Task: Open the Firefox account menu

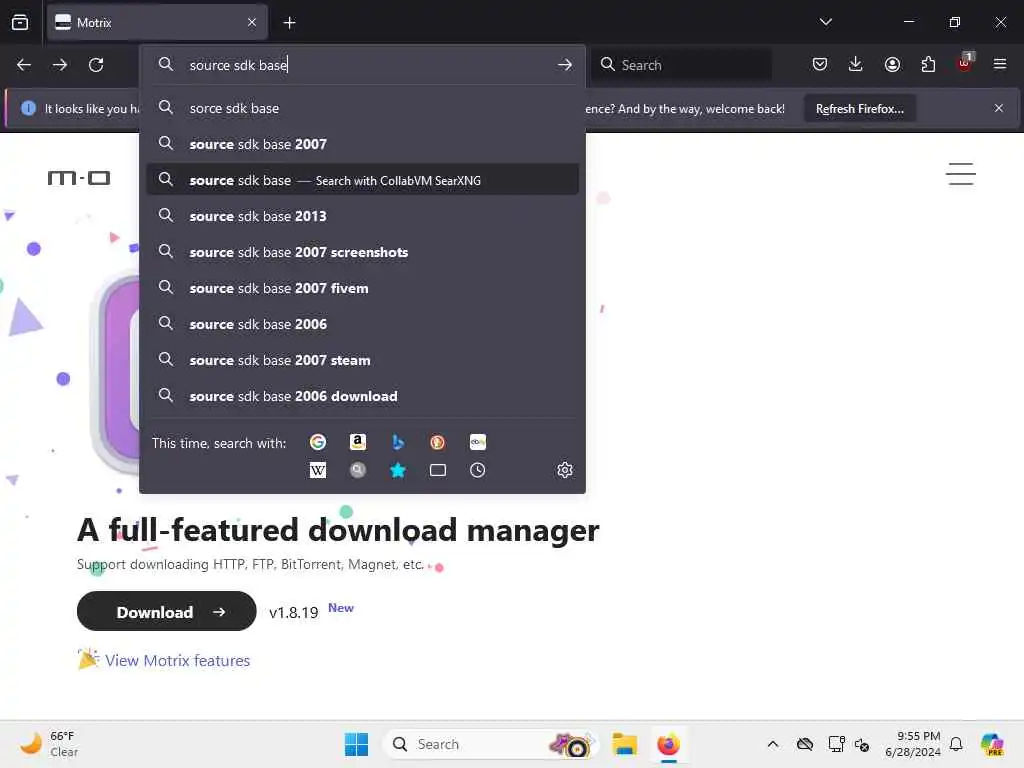Action: pyautogui.click(x=892, y=64)
